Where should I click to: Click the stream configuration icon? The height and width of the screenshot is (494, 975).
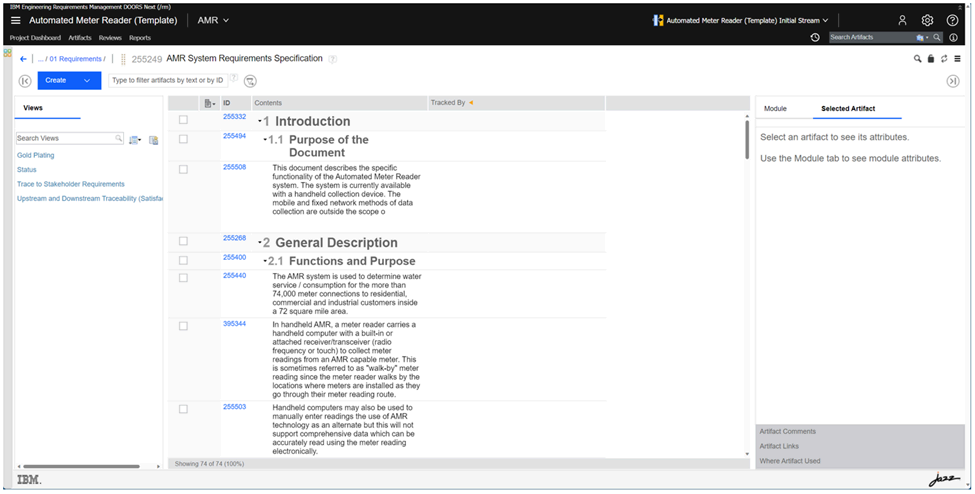[x=658, y=21]
